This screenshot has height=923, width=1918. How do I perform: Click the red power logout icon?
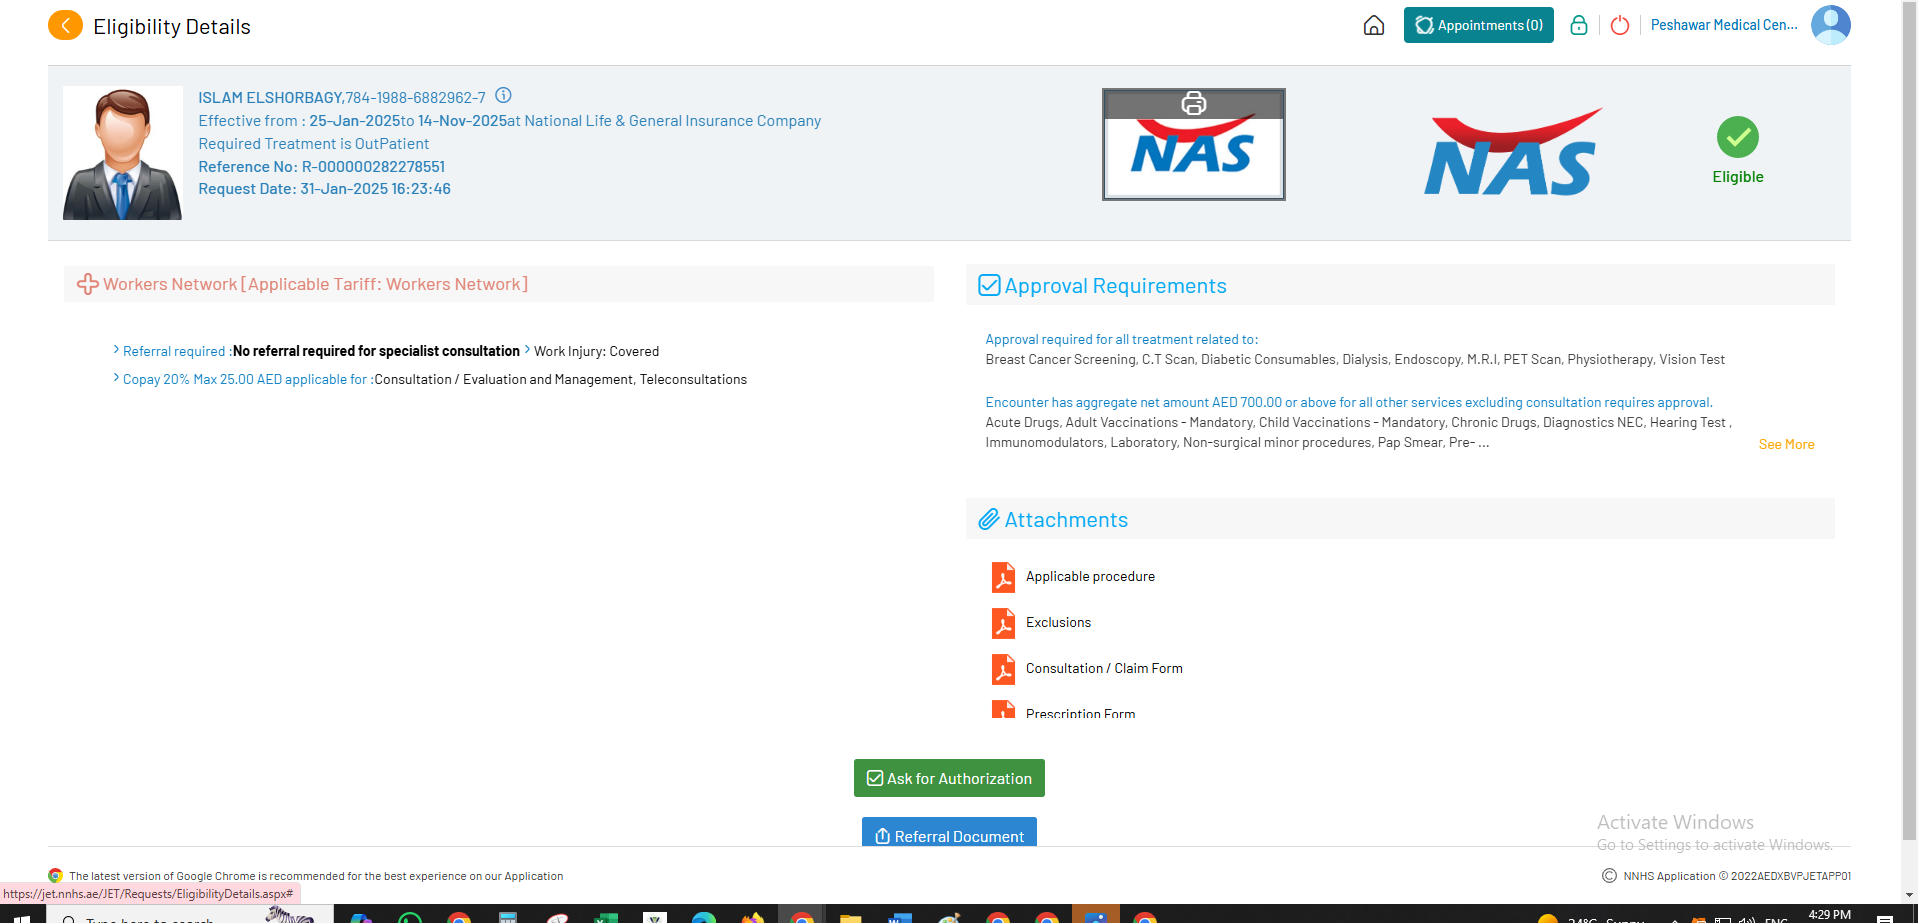coord(1620,25)
